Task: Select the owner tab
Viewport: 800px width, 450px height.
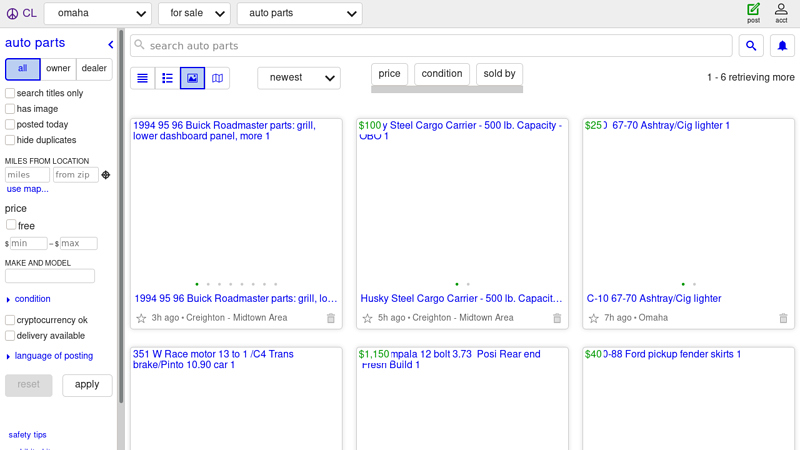Action: [58, 69]
